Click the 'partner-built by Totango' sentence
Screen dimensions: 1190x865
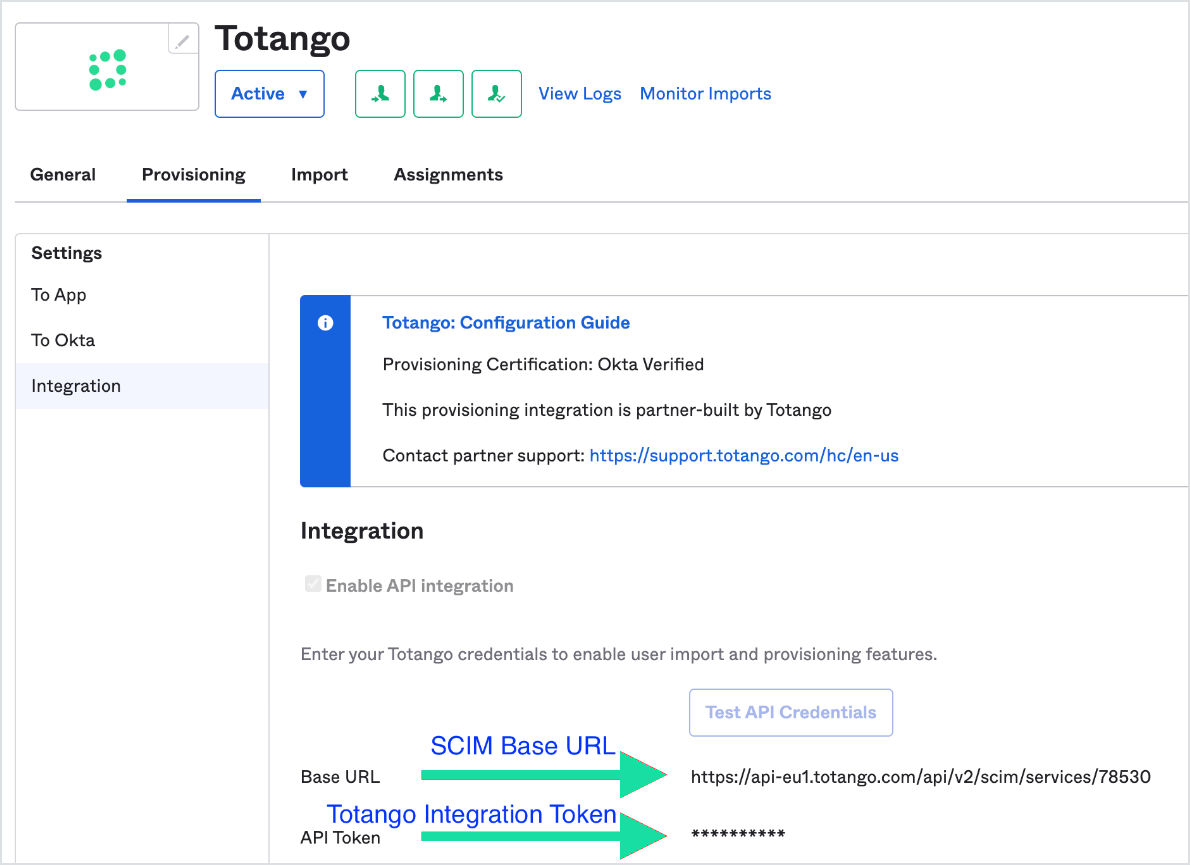pyautogui.click(x=607, y=410)
